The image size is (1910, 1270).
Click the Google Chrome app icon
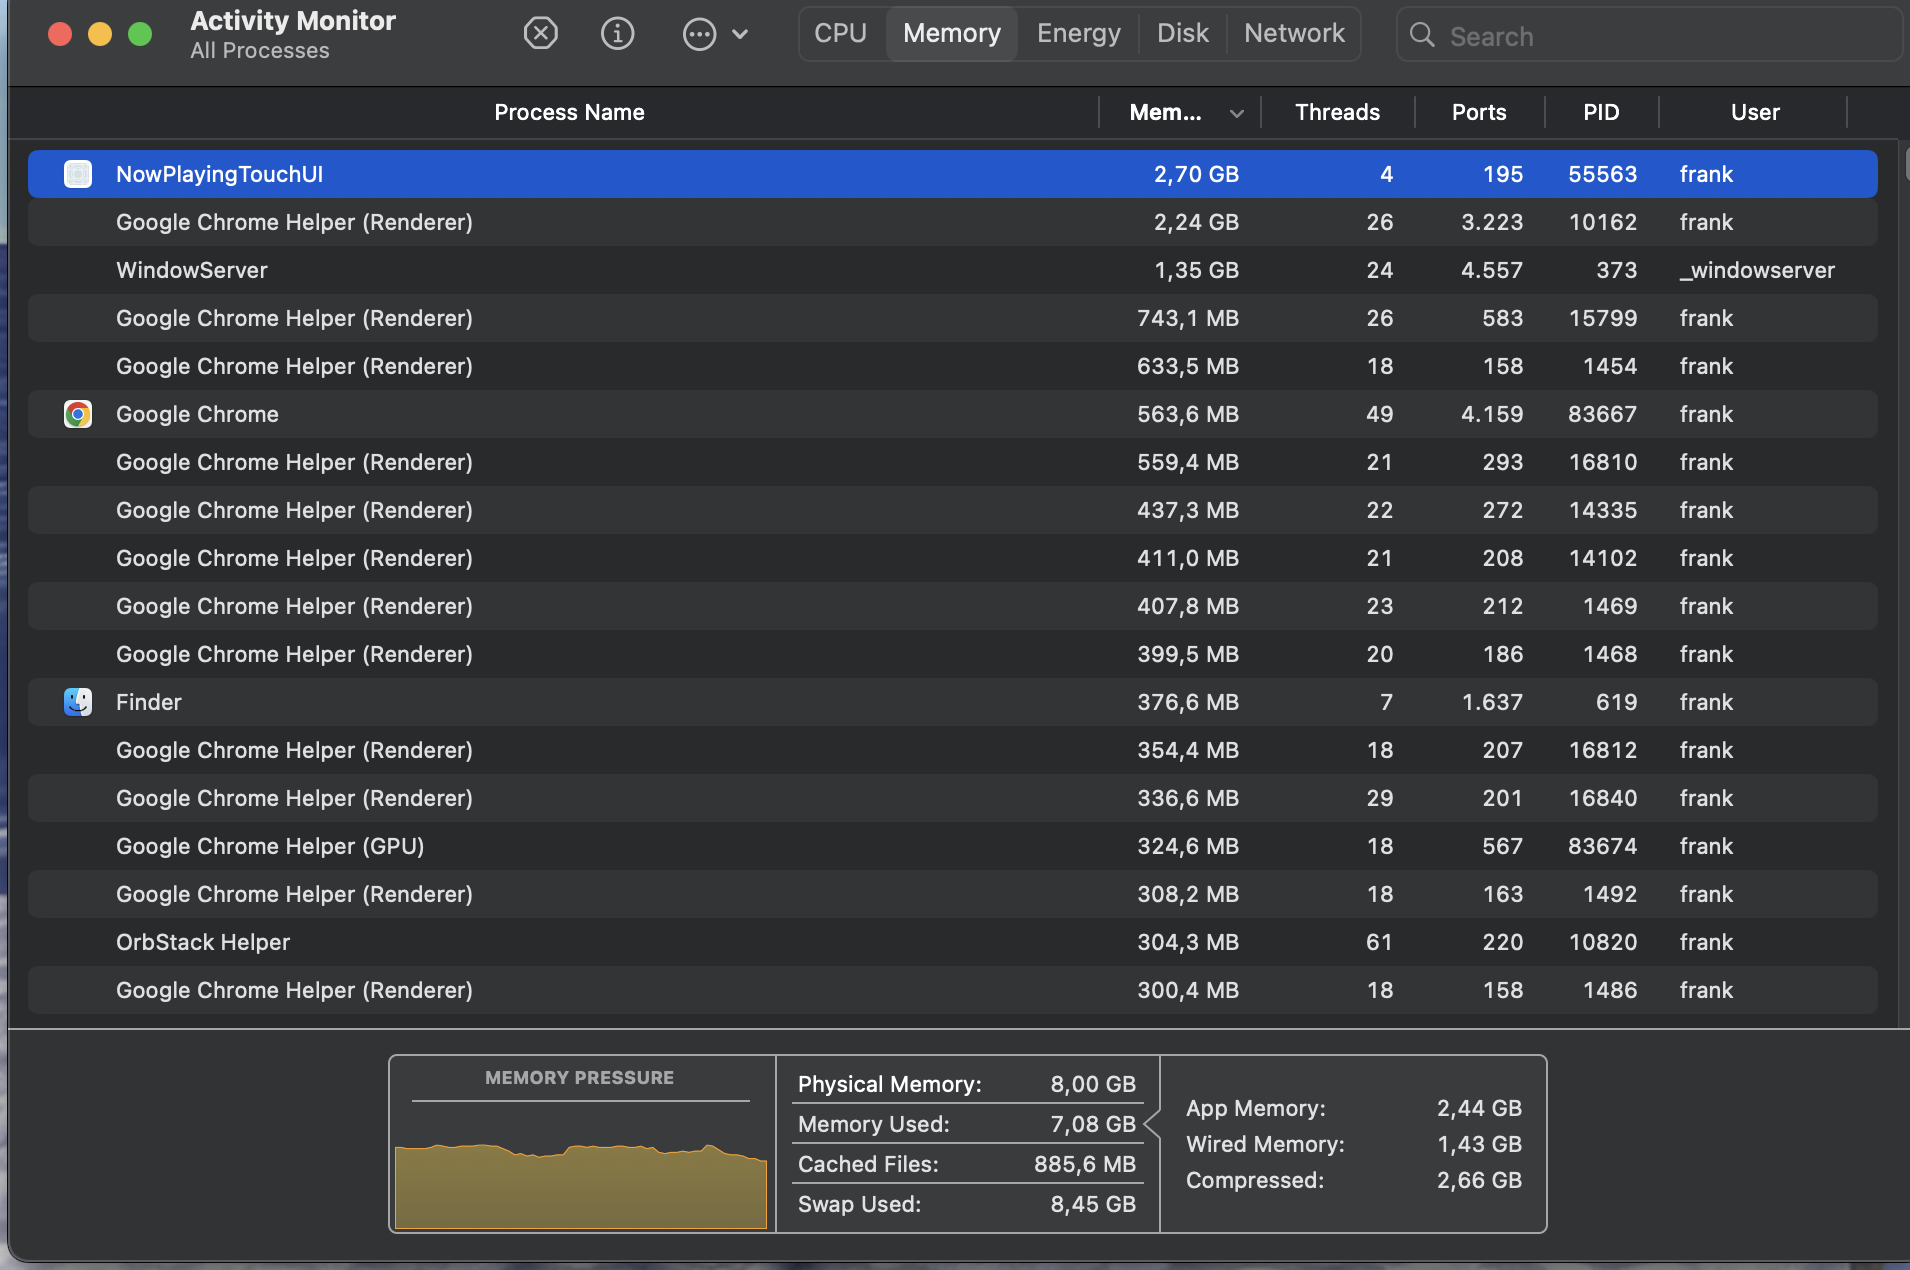coord(78,414)
